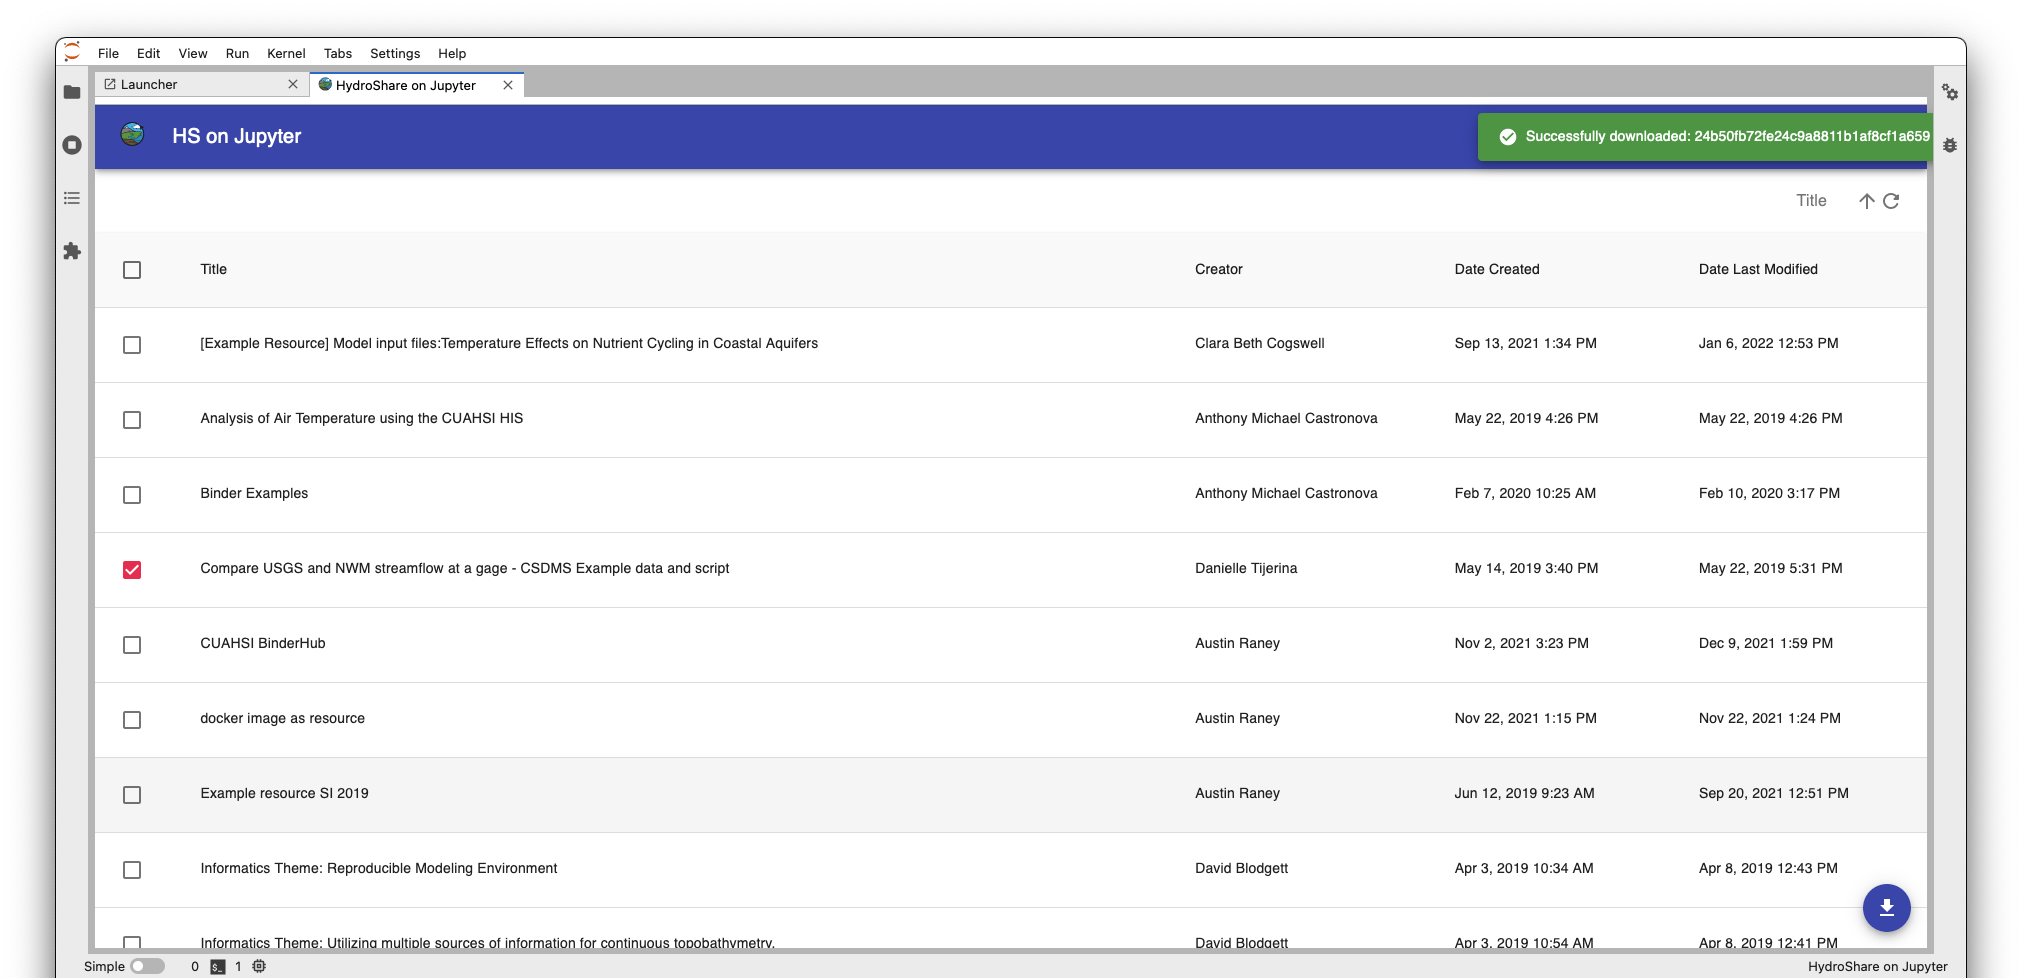Close the Launcher tab

click(x=293, y=84)
